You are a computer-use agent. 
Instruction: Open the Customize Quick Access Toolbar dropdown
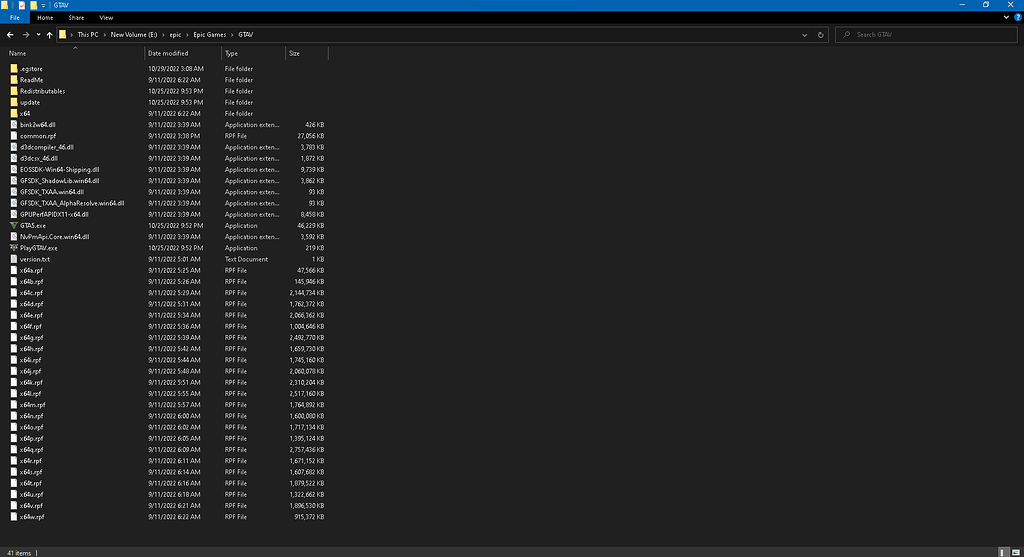coord(43,5)
